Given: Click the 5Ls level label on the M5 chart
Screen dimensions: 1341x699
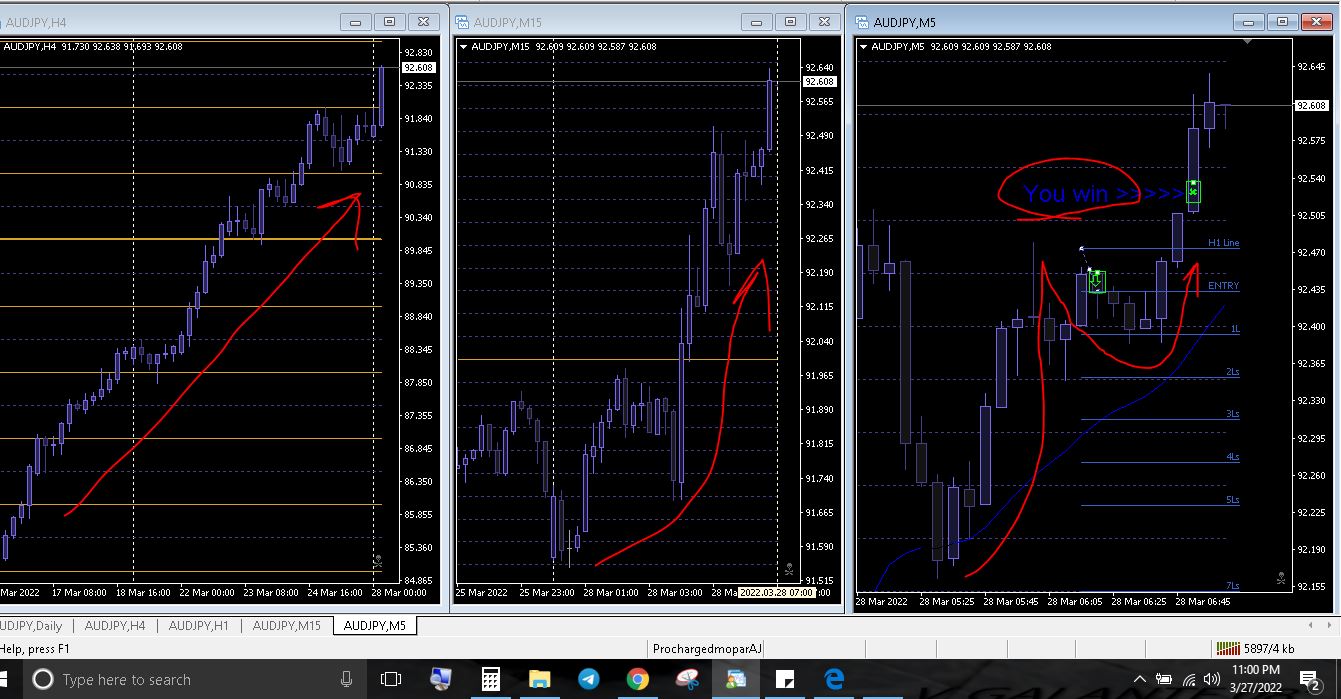Looking at the screenshot, I should point(1232,500).
